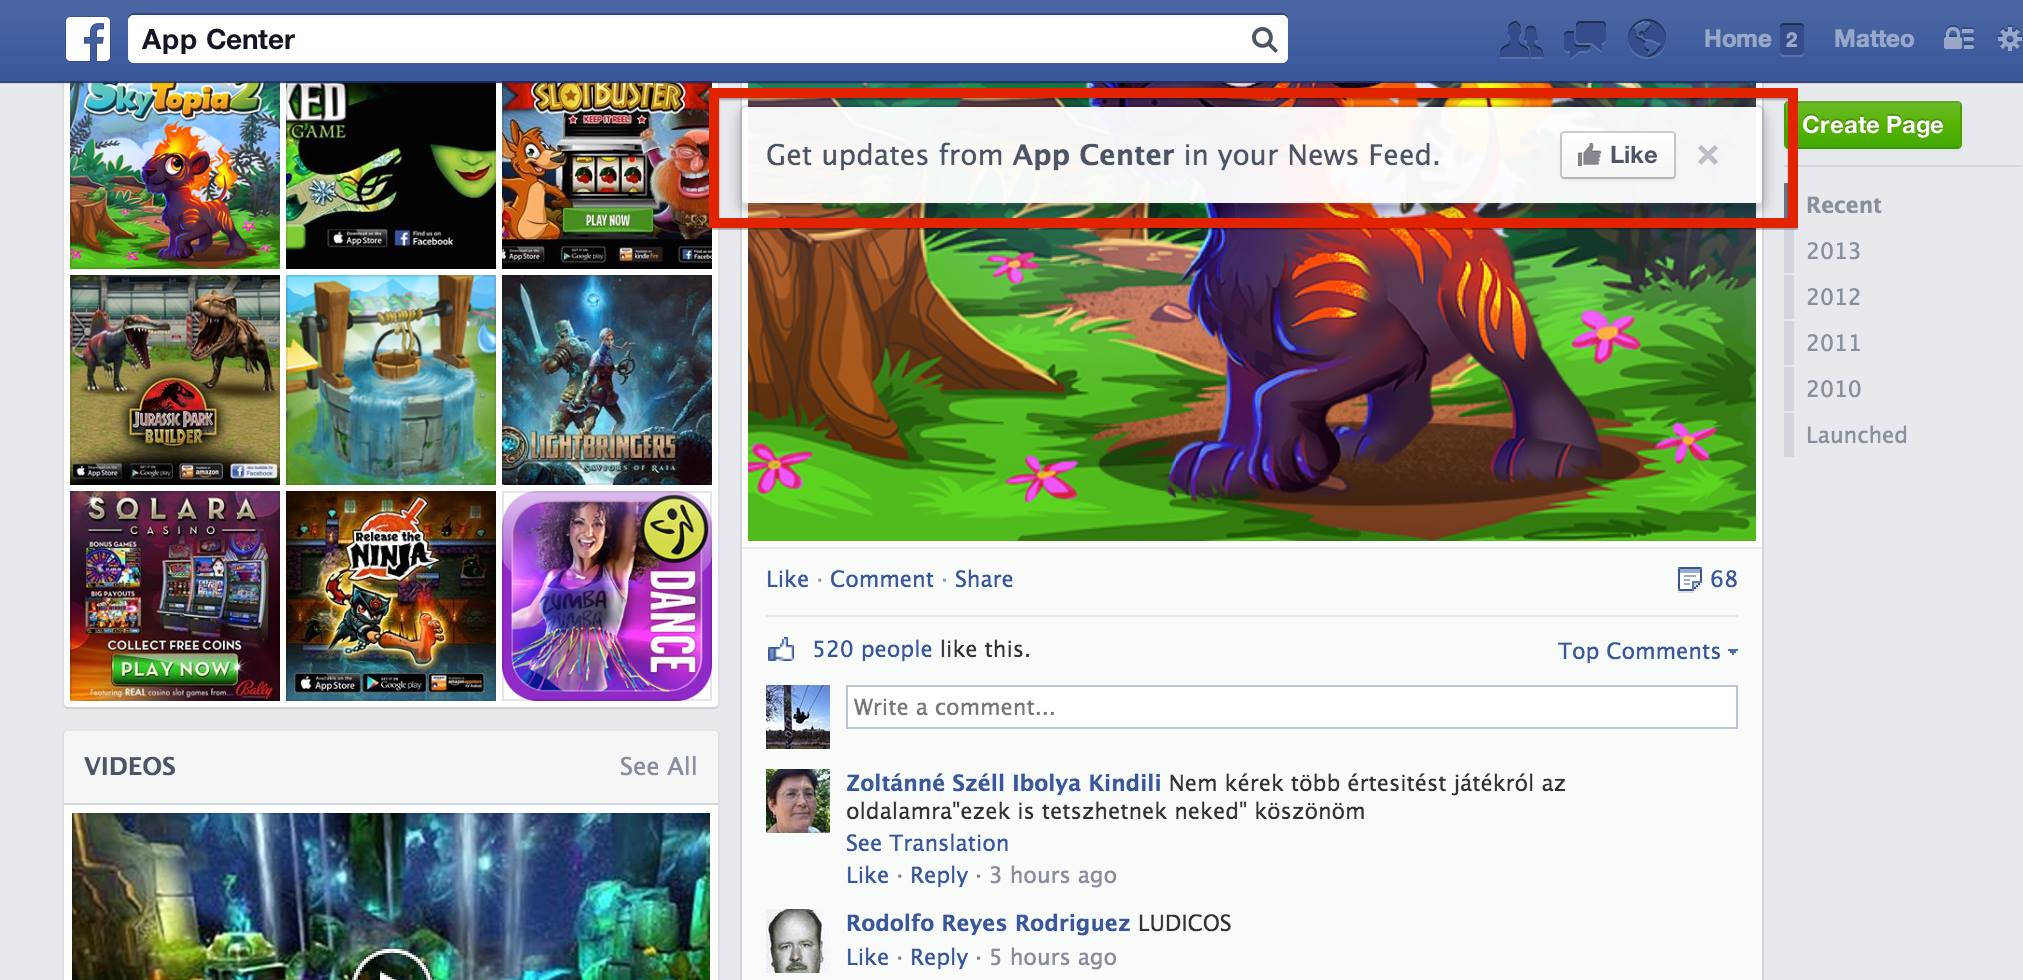This screenshot has width=2023, height=980.
Task: Play the video in the Videos section
Action: point(391,965)
